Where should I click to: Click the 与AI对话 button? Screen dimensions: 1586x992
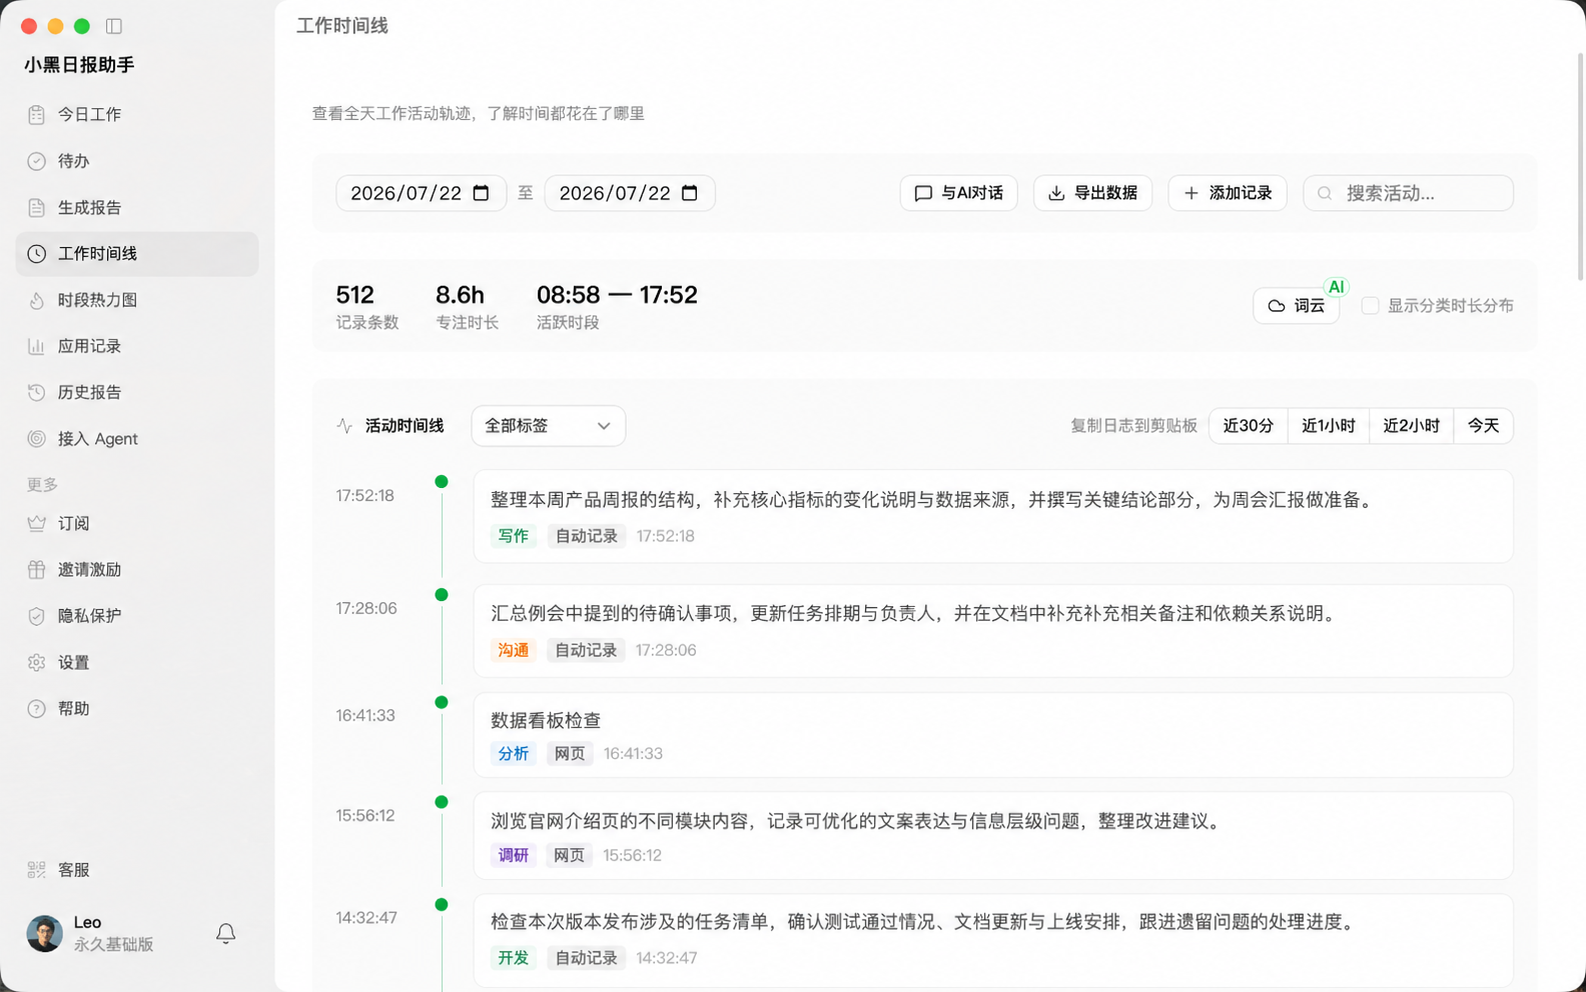(958, 193)
